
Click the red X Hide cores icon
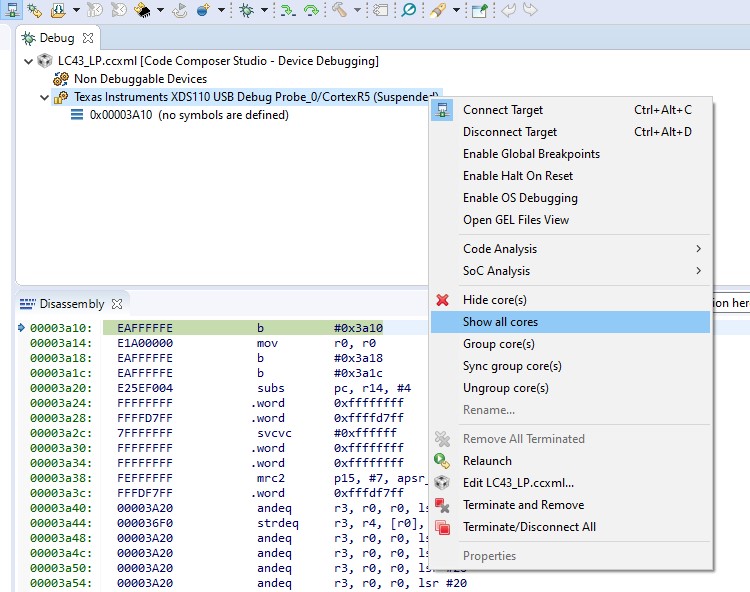pos(442,300)
